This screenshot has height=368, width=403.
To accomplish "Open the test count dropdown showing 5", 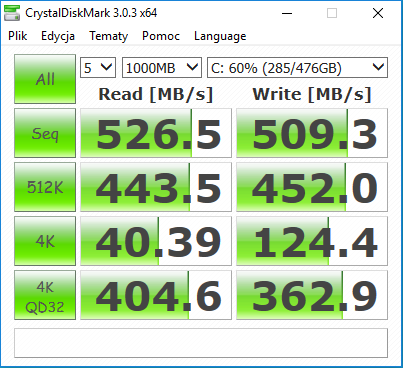I will click(98, 68).
